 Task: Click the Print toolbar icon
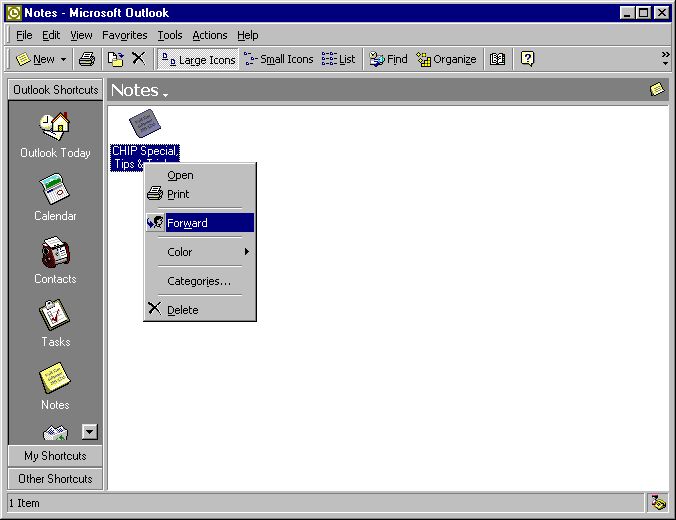[x=87, y=59]
